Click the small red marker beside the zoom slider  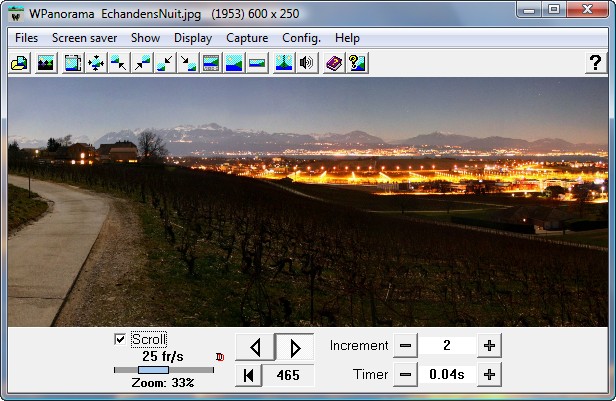(x=220, y=357)
